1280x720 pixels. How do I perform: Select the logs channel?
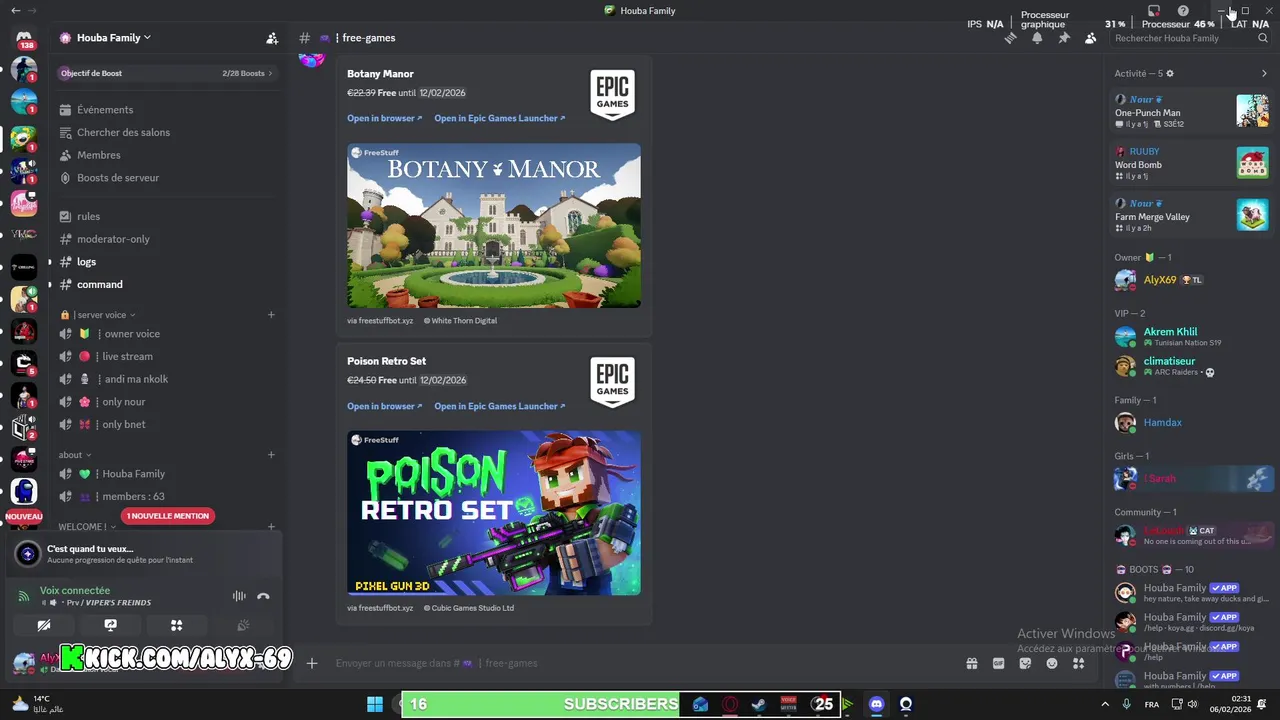(x=168, y=262)
